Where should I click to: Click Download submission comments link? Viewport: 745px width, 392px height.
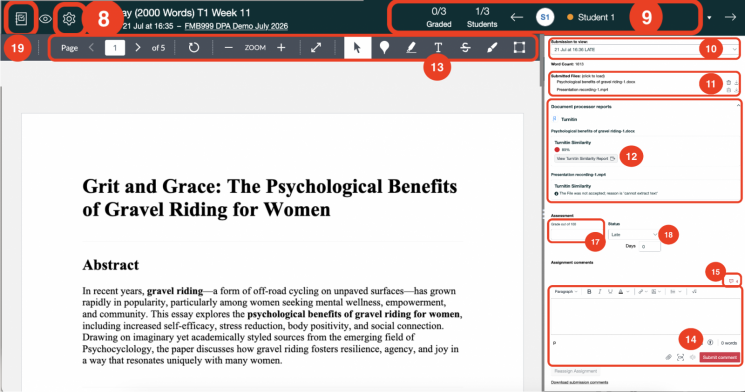579,382
